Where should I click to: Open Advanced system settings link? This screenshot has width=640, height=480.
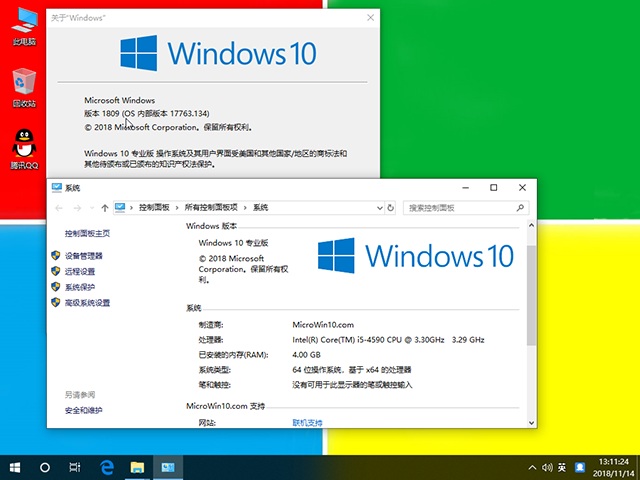(87, 303)
